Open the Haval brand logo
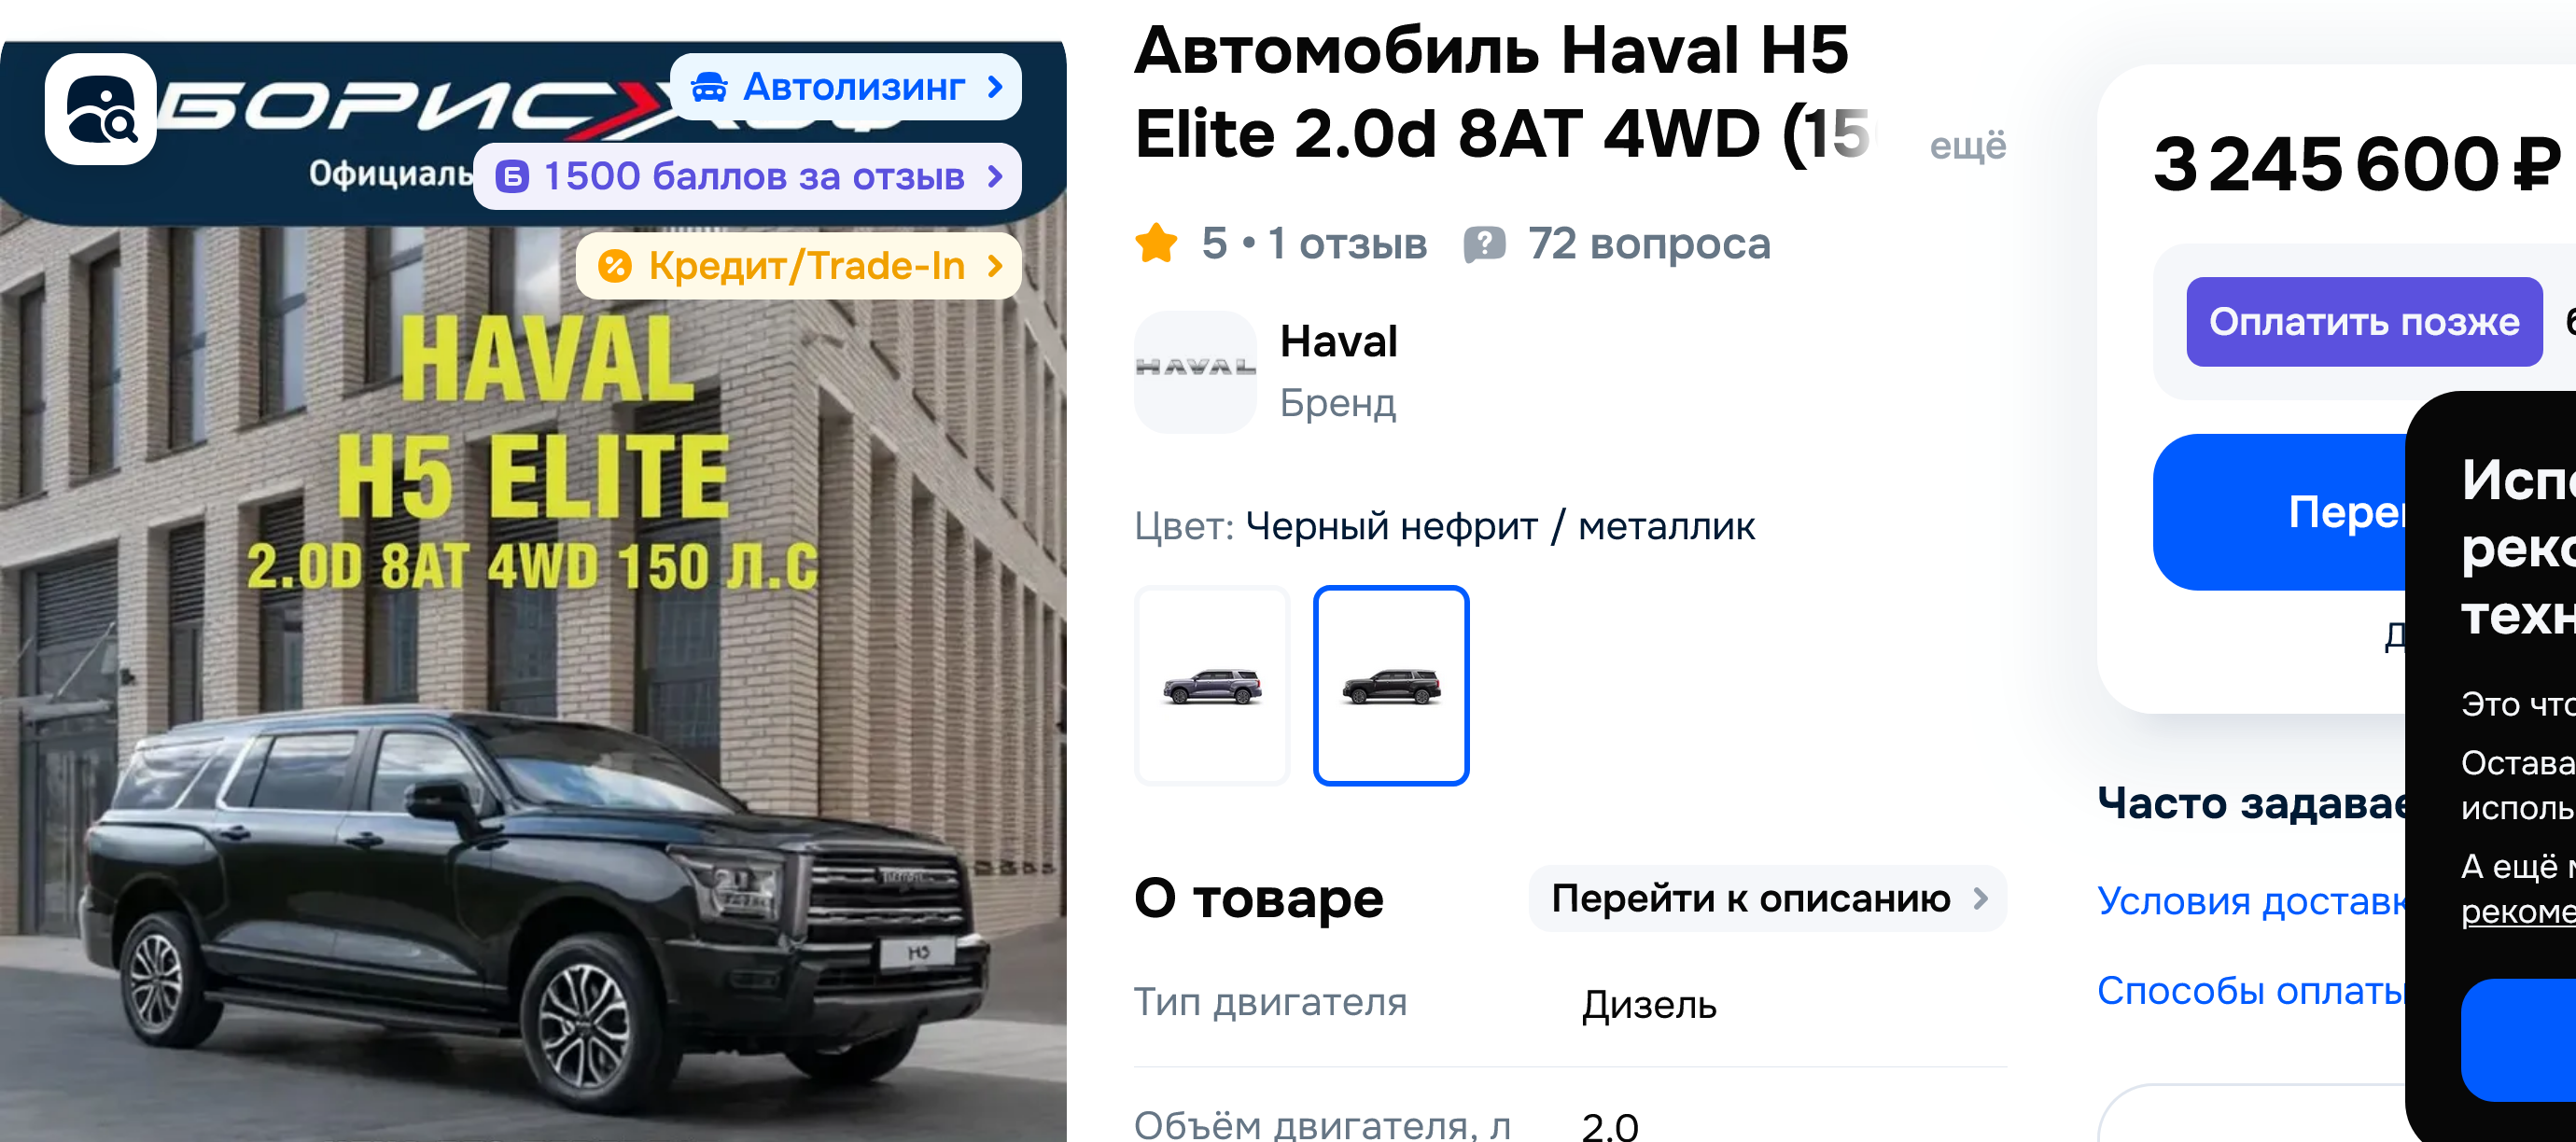This screenshot has width=2576, height=1142. (x=1195, y=372)
